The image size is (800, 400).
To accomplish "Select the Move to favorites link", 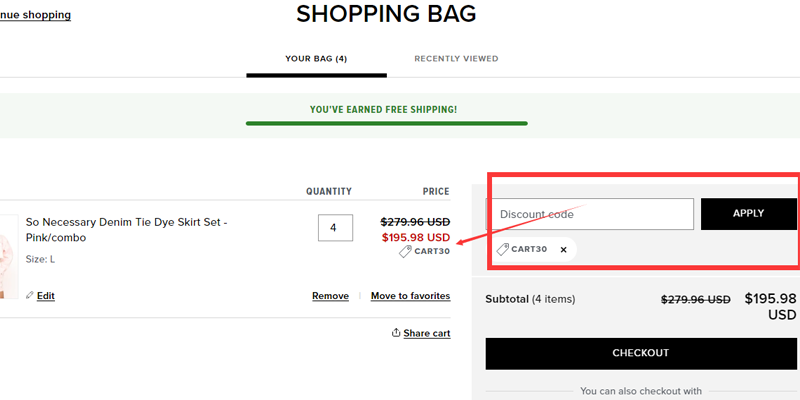I will coord(410,296).
